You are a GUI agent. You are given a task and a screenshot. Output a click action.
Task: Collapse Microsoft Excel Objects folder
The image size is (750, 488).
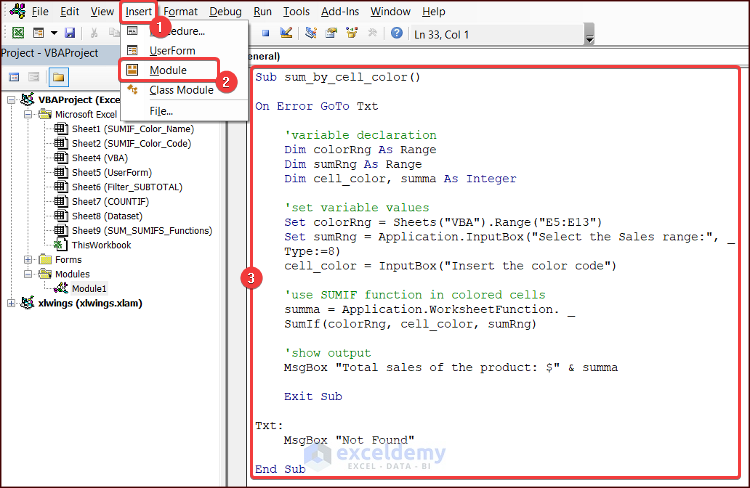point(28,114)
